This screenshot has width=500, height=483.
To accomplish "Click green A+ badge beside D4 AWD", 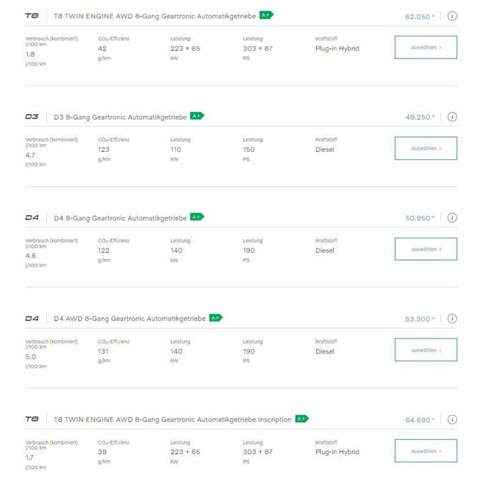I will click(216, 318).
